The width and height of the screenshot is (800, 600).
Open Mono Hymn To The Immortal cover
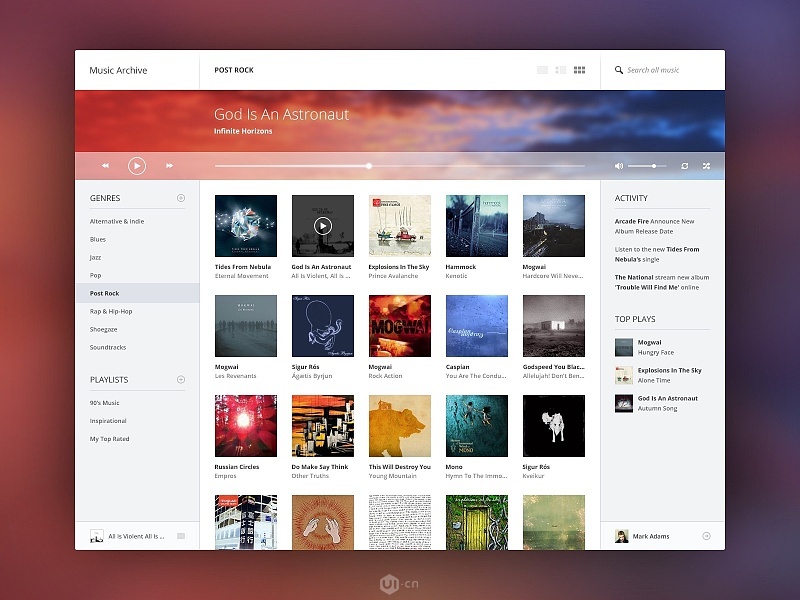477,426
